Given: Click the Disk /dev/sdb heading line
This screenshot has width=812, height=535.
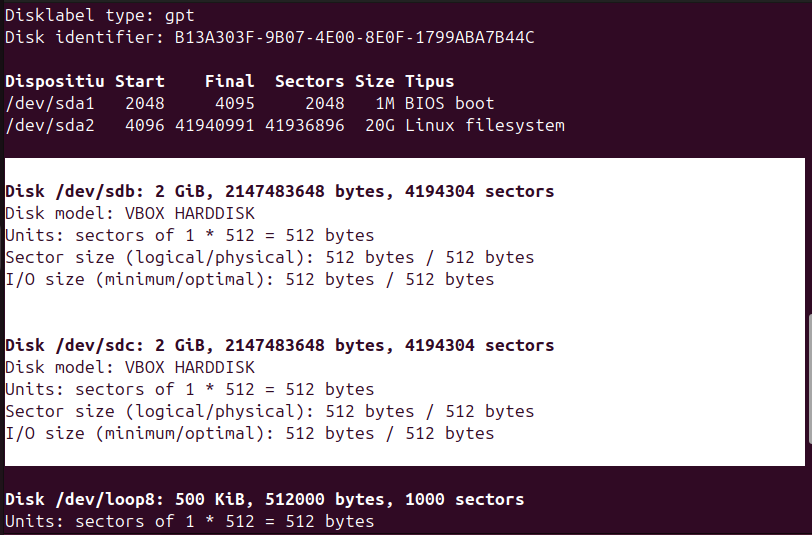Looking at the screenshot, I should click(279, 191).
